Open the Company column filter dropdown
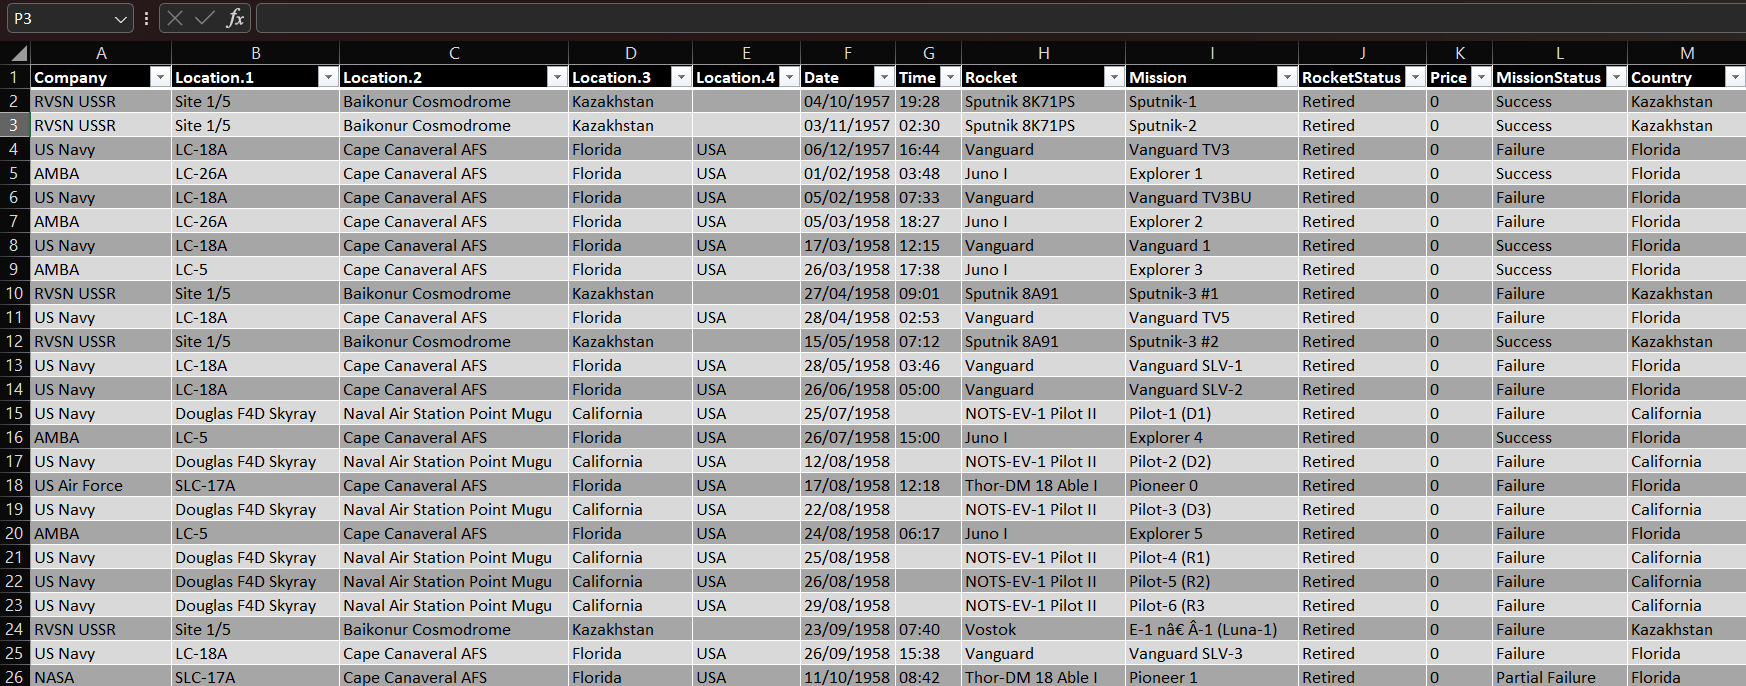Viewport: 1746px width, 686px height. coord(159,77)
